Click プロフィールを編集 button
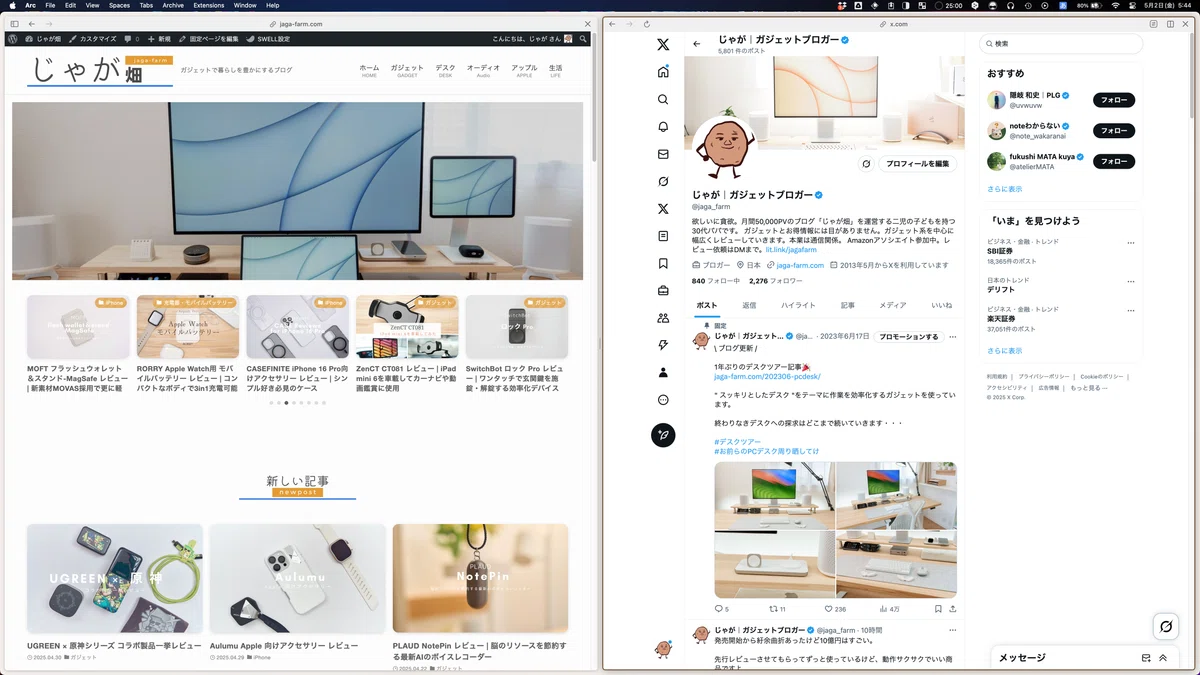The width and height of the screenshot is (1200, 675). point(917,164)
